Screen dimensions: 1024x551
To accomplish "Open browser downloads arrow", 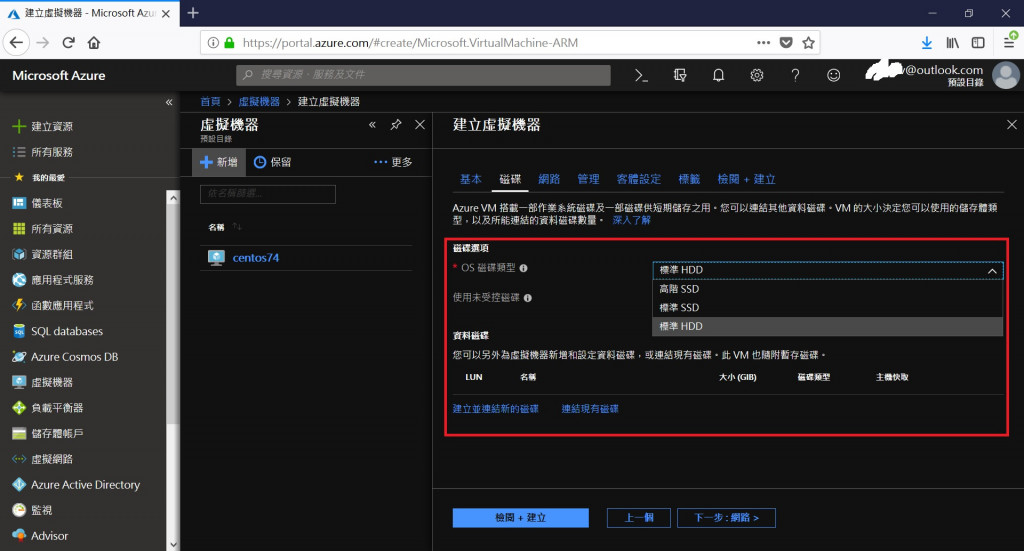I will click(926, 43).
